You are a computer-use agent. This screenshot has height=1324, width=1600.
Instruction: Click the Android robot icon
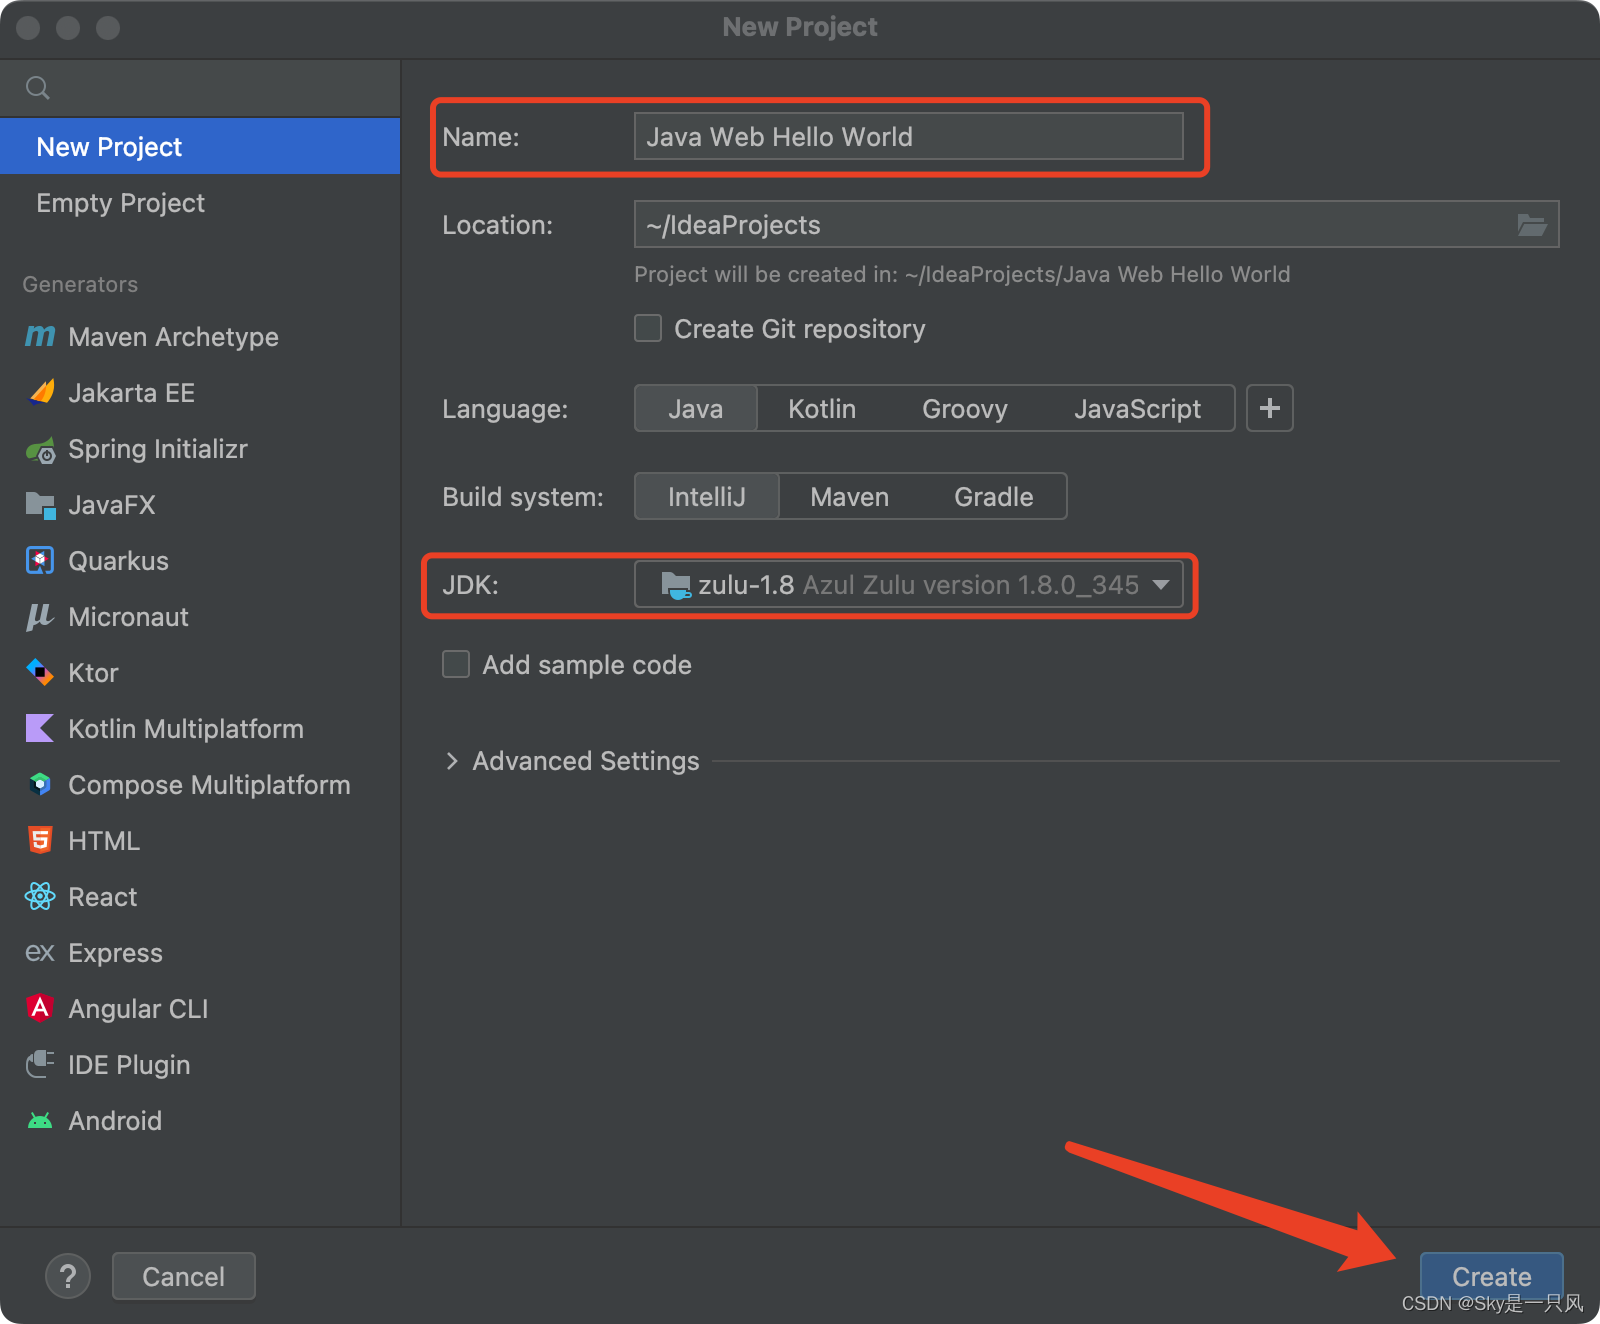[40, 1121]
